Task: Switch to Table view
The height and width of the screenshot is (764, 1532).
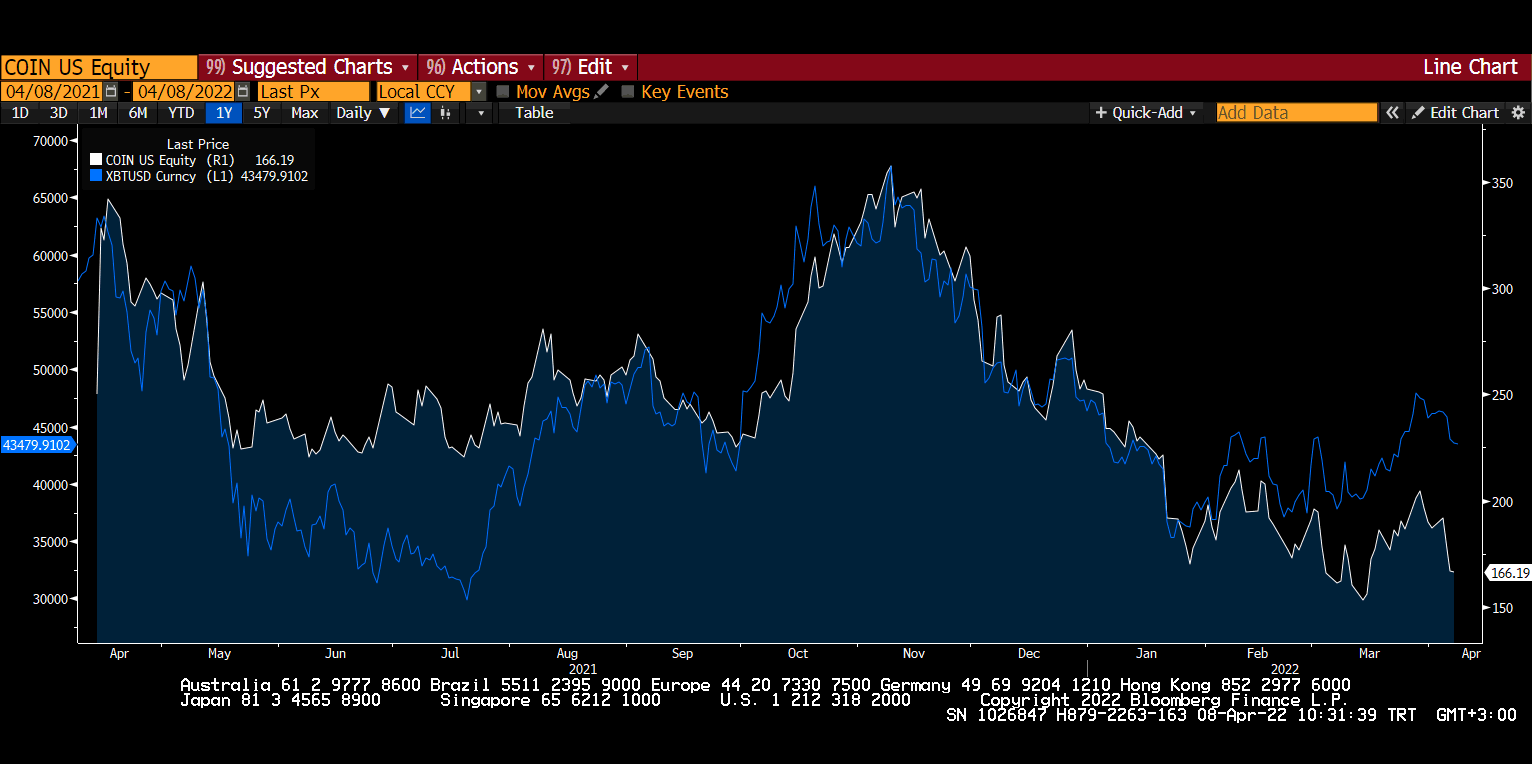Action: click(x=534, y=113)
